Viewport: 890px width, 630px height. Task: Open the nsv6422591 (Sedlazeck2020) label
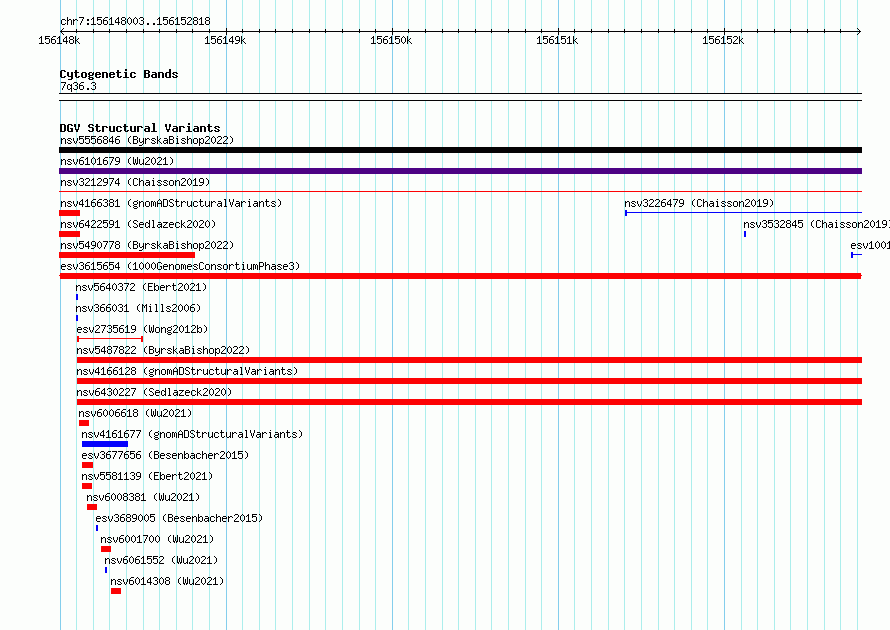(138, 224)
